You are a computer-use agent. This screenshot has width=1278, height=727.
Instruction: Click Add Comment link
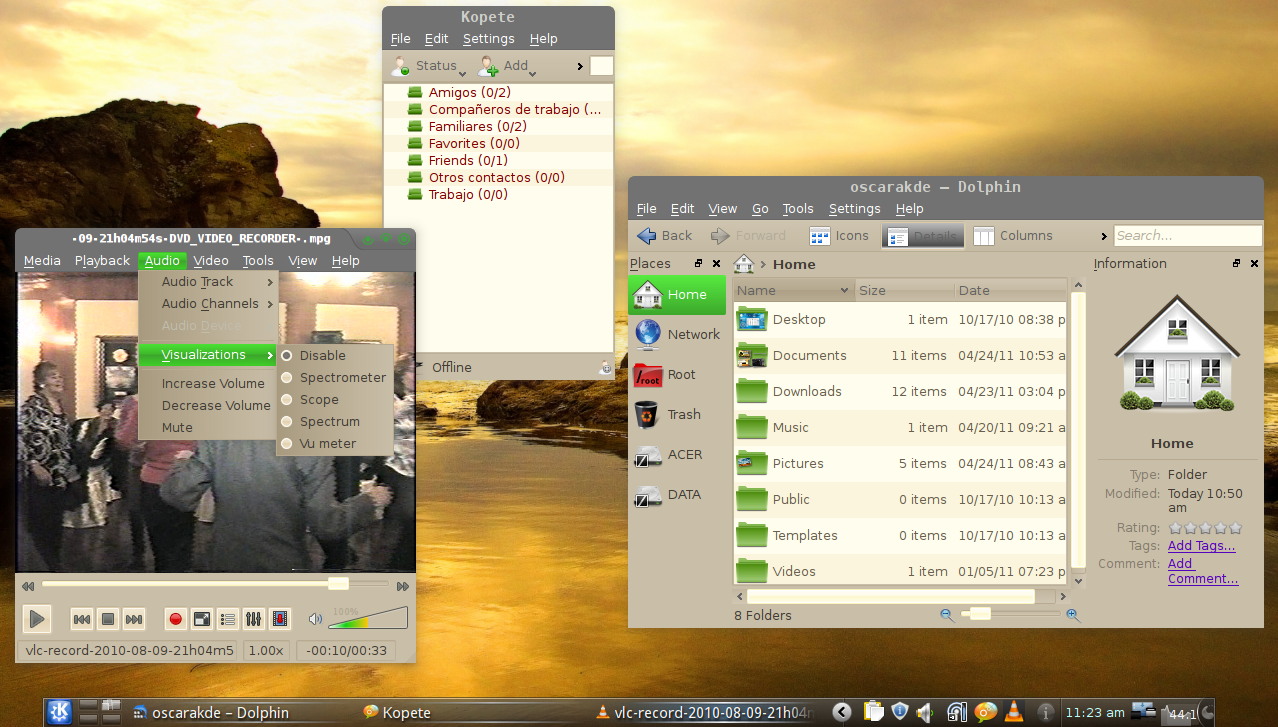click(x=1202, y=571)
